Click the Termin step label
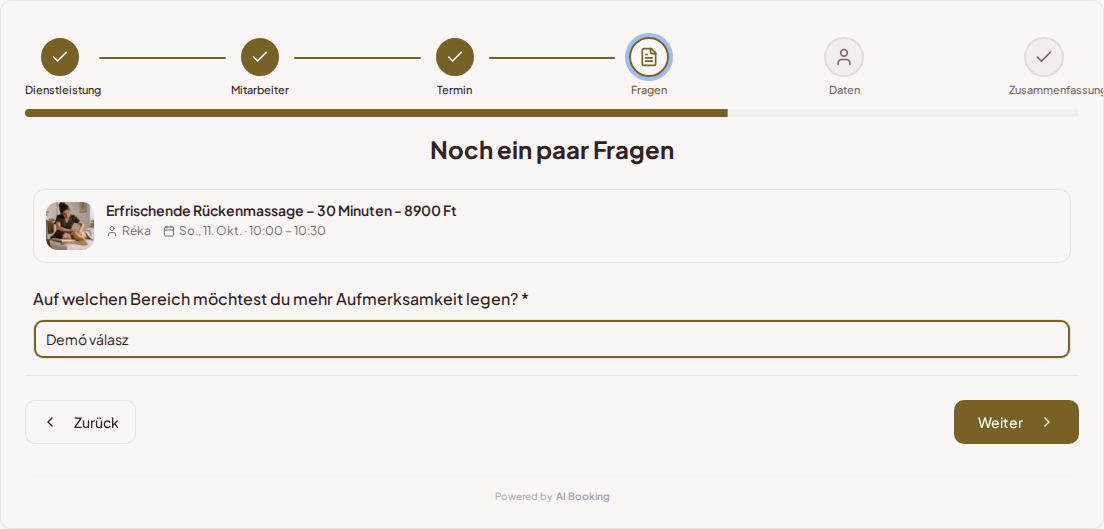This screenshot has width=1104, height=529. click(x=455, y=90)
